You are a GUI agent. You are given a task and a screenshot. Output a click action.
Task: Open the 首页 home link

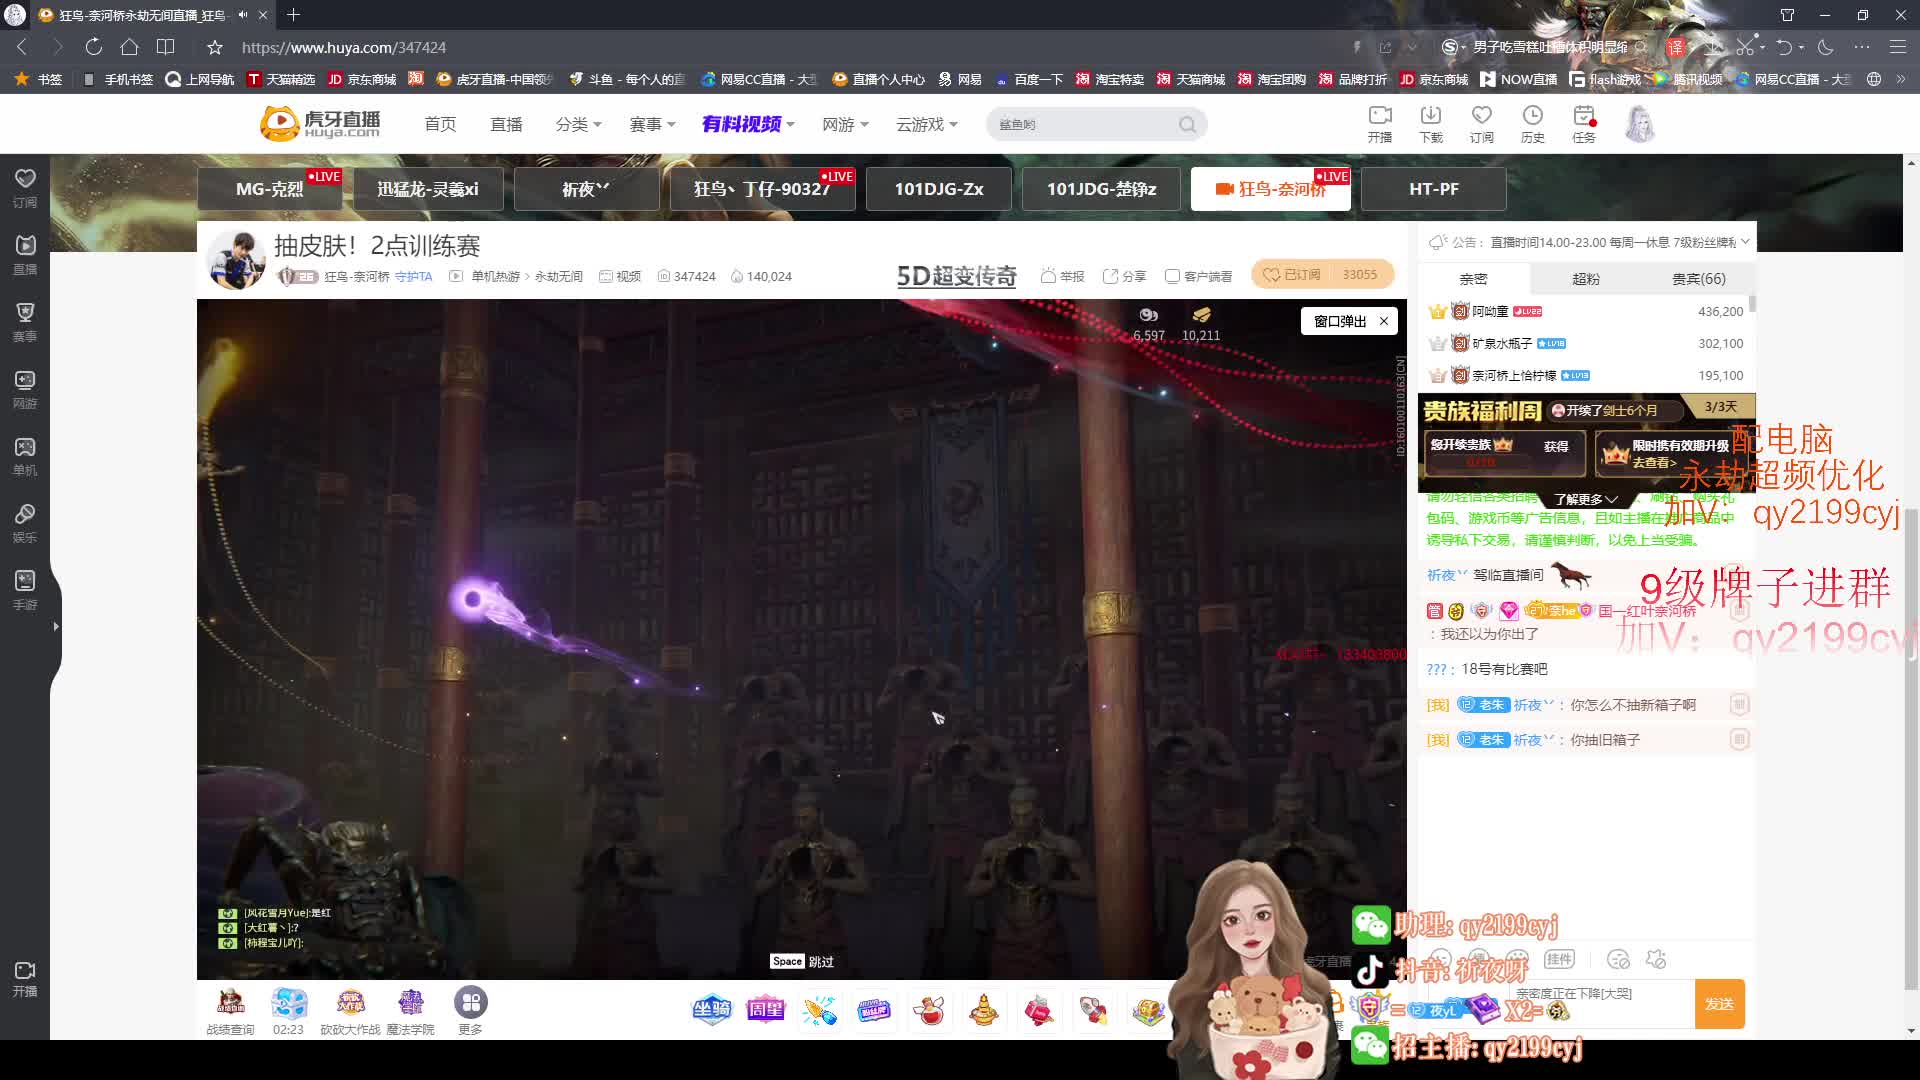(x=440, y=124)
